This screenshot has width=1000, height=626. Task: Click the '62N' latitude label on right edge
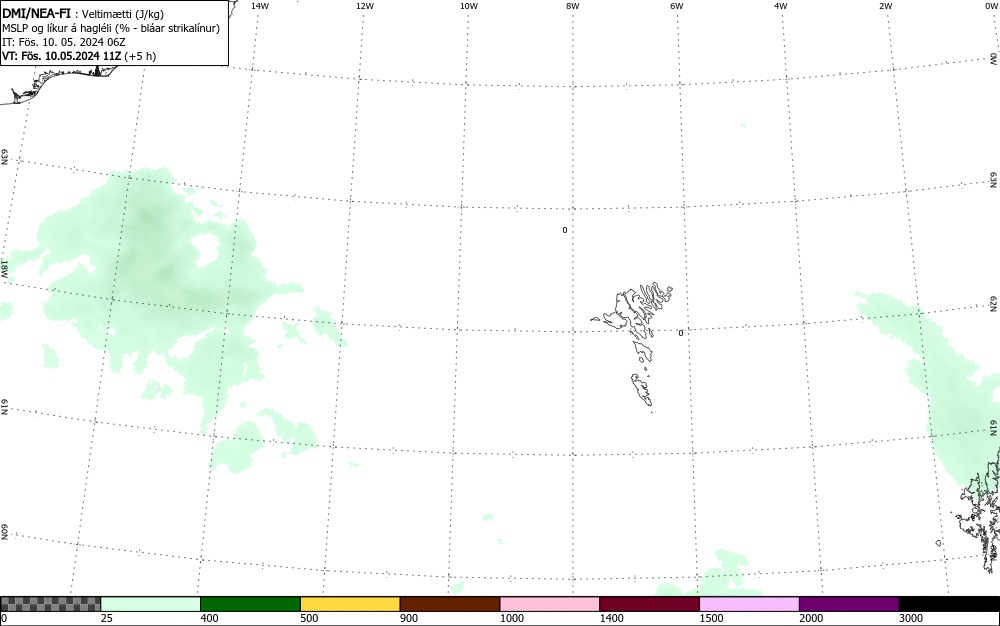(x=993, y=303)
